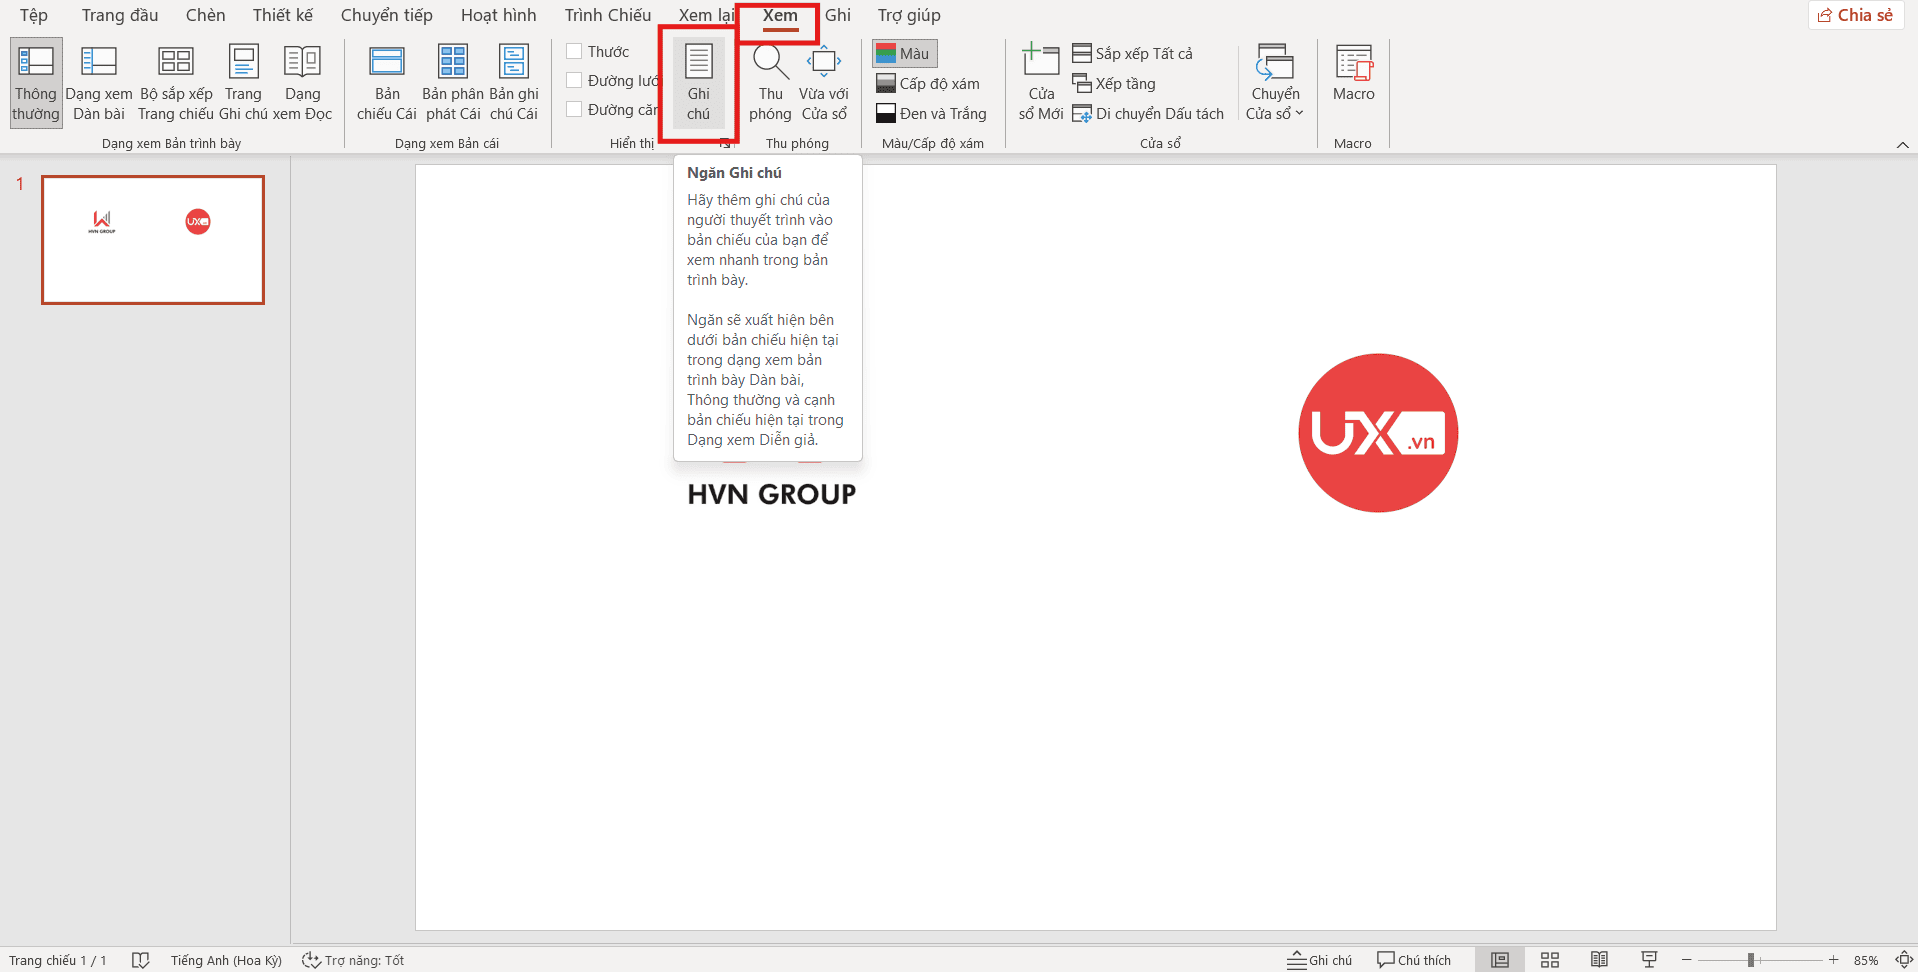Image resolution: width=1918 pixels, height=972 pixels.
Task: Switch to Dạng xem Đọc mode
Action: [x=302, y=80]
